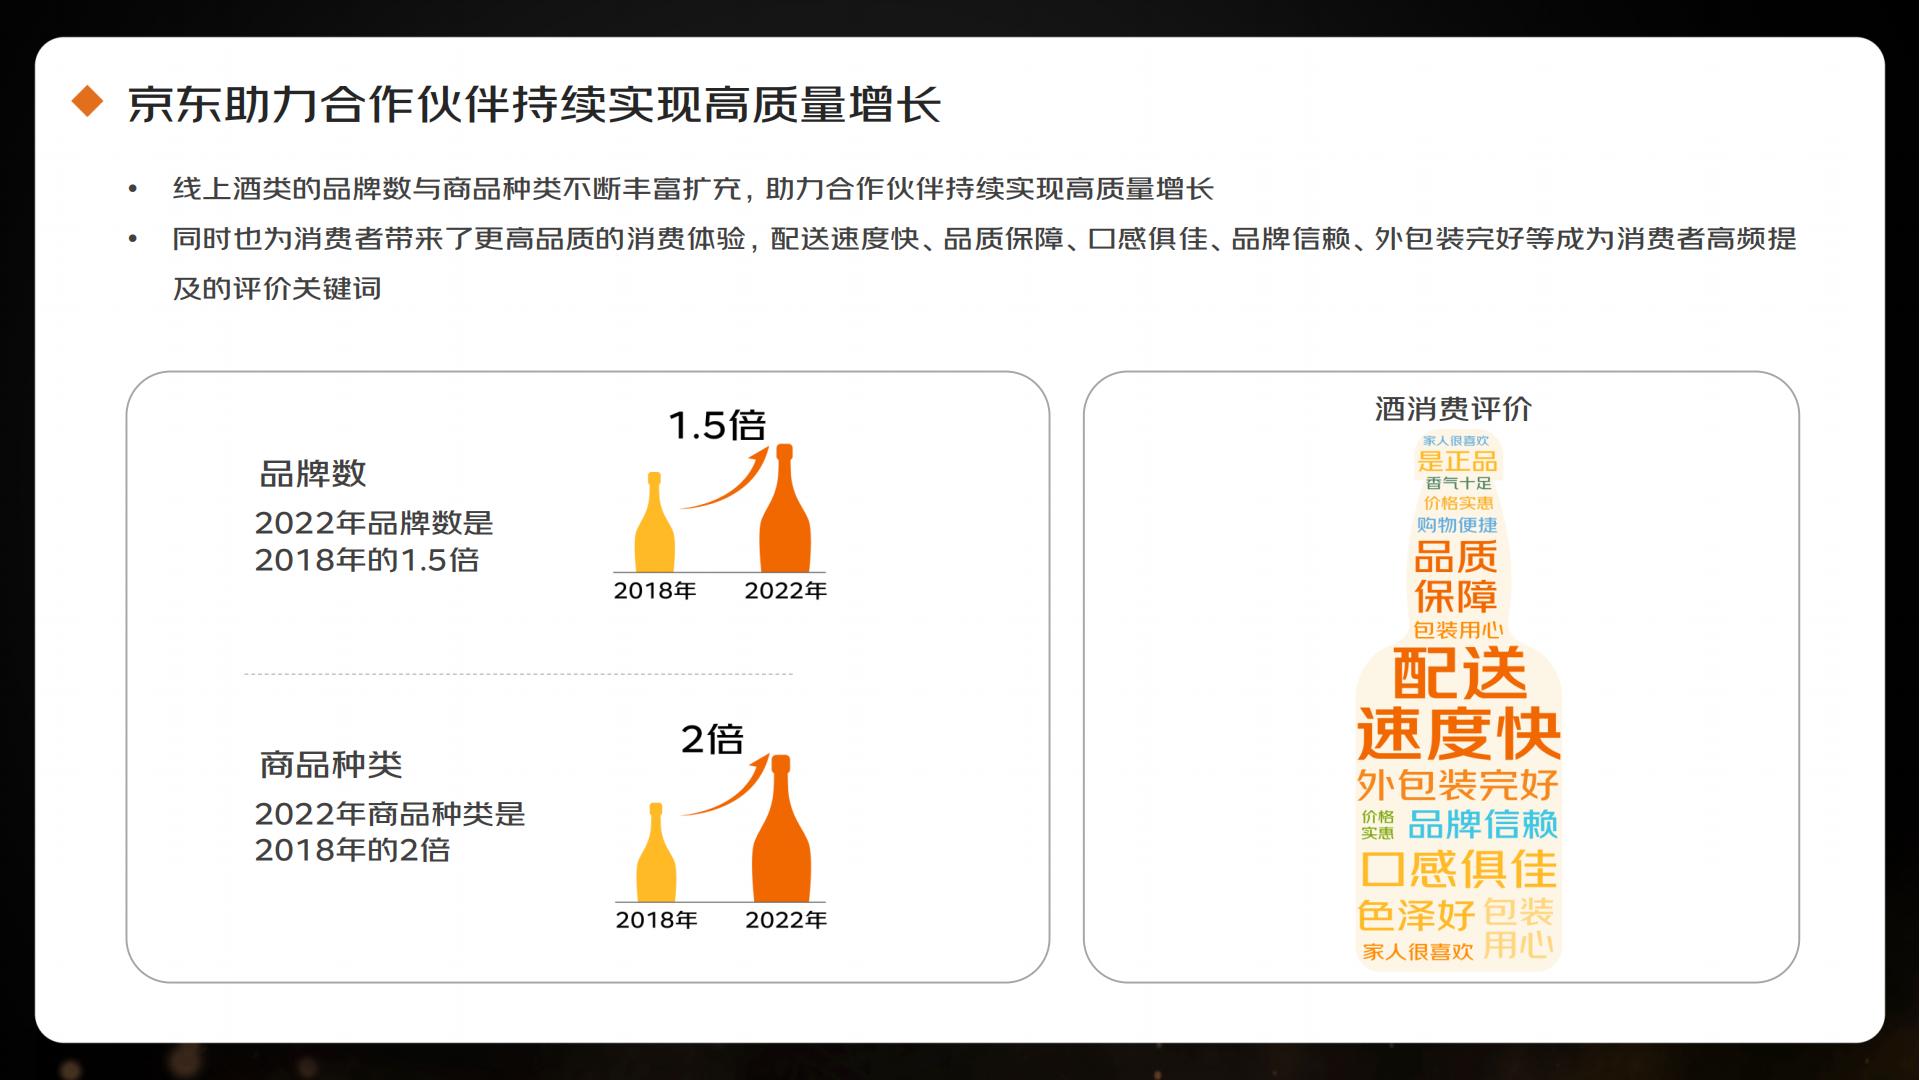Click the 商品种类 heading
The width and height of the screenshot is (1920, 1080).
(x=331, y=765)
